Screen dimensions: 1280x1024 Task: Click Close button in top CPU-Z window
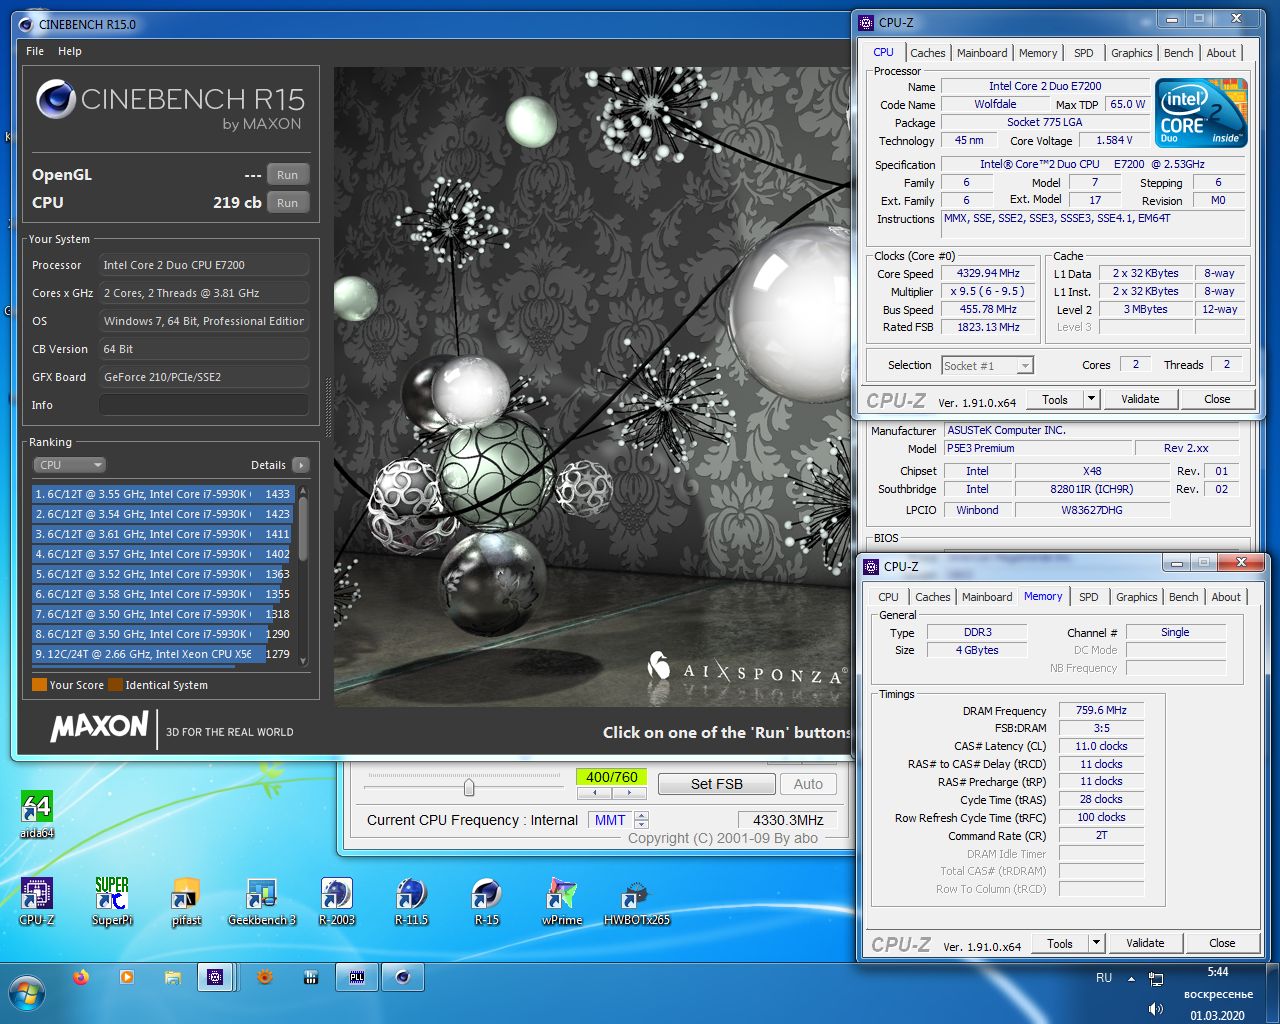click(x=1217, y=399)
